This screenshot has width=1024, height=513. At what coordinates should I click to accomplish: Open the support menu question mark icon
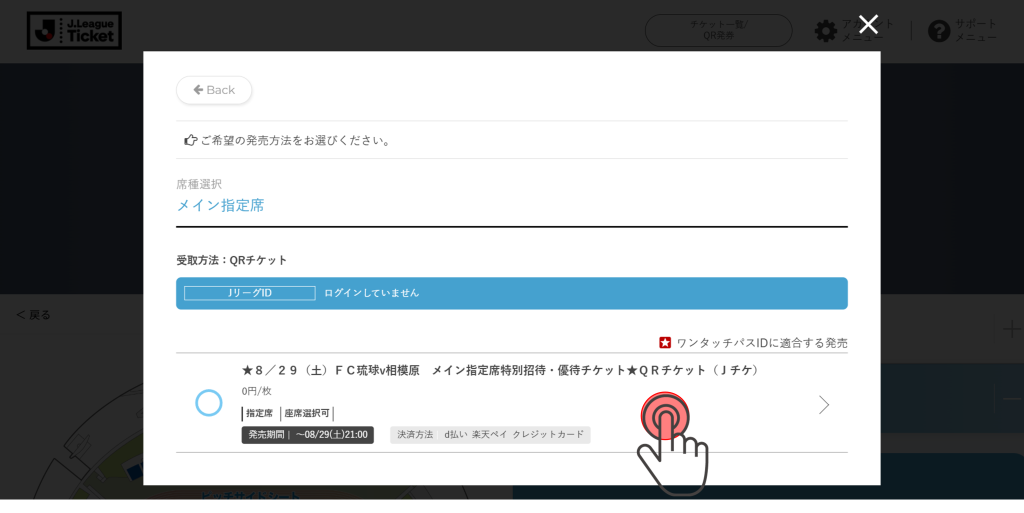pyautogui.click(x=939, y=31)
